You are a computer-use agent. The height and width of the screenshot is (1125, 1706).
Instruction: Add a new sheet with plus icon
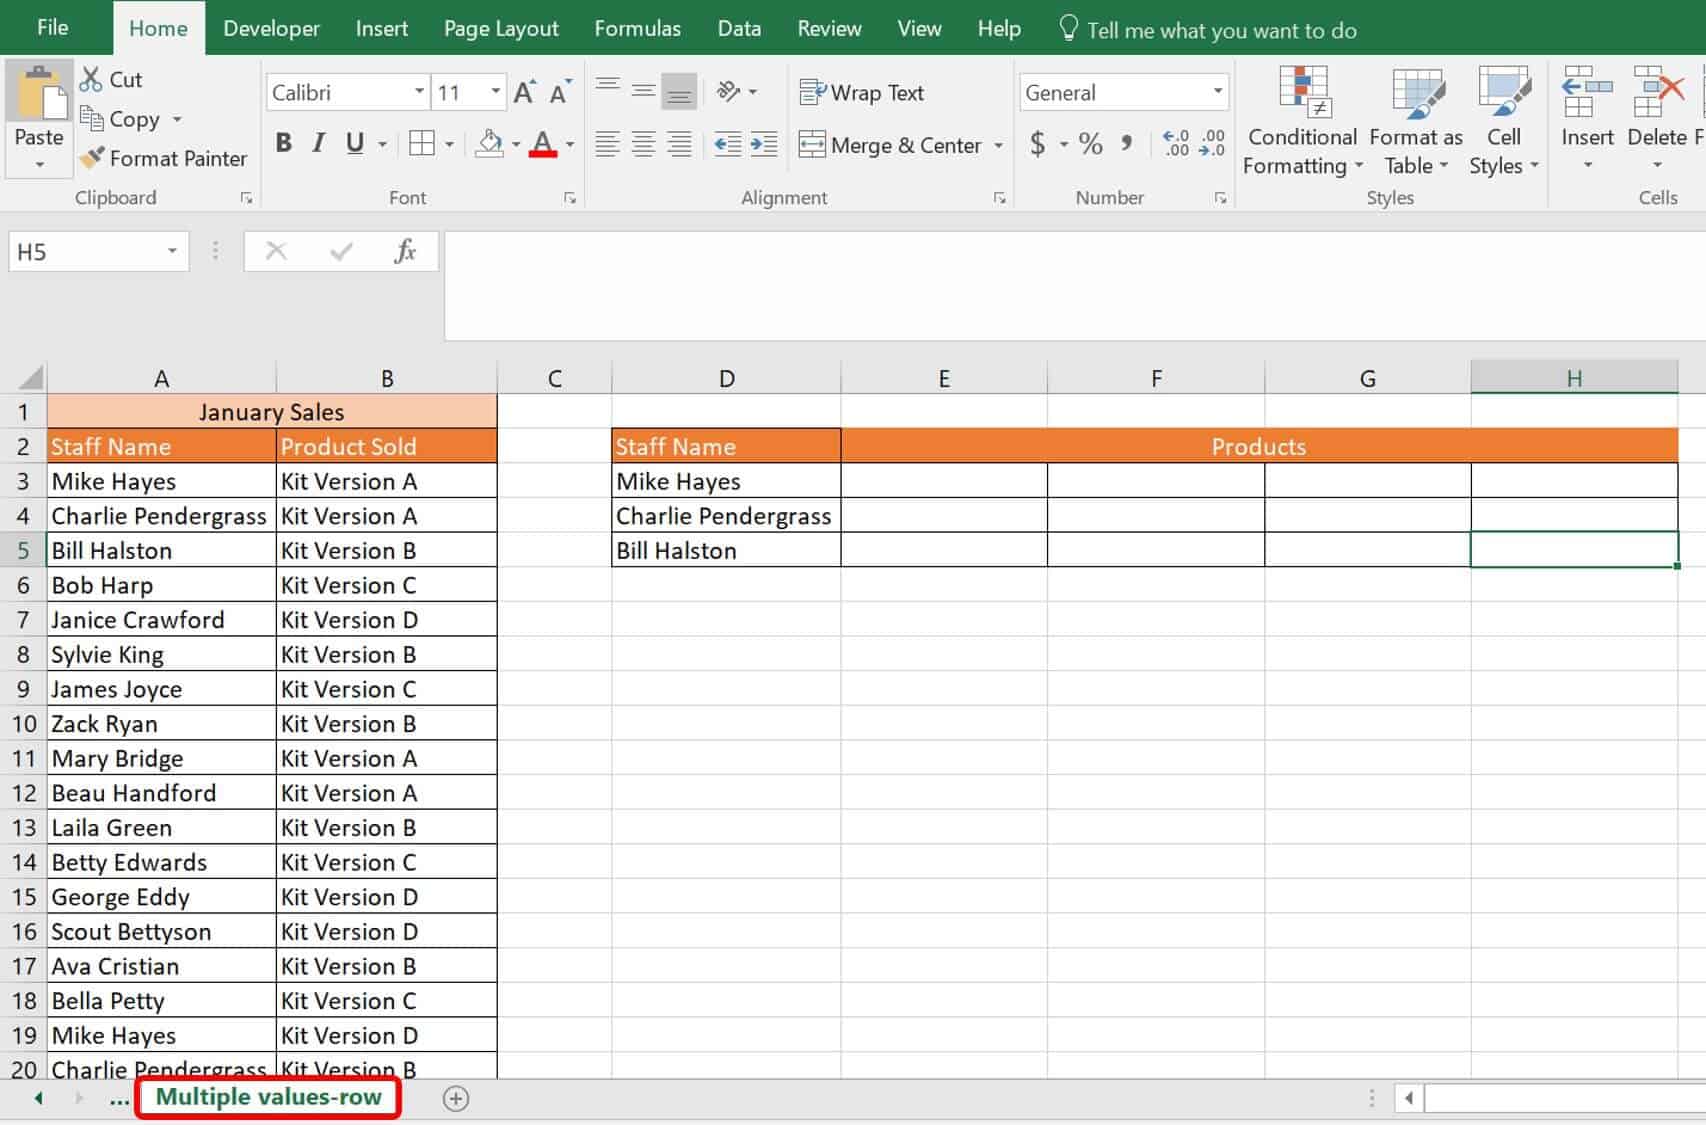[x=456, y=1098]
